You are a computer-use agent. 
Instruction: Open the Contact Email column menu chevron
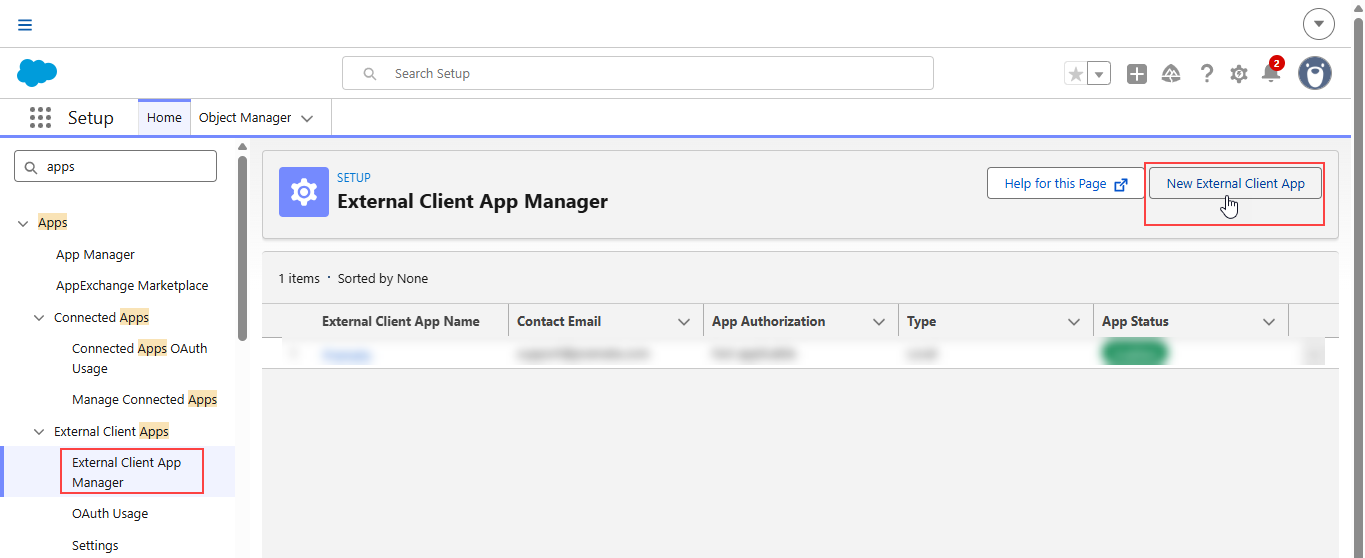pos(684,322)
